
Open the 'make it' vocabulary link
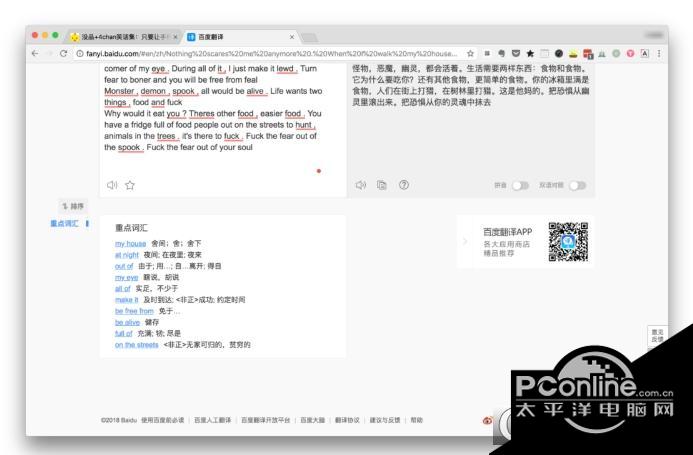(126, 300)
